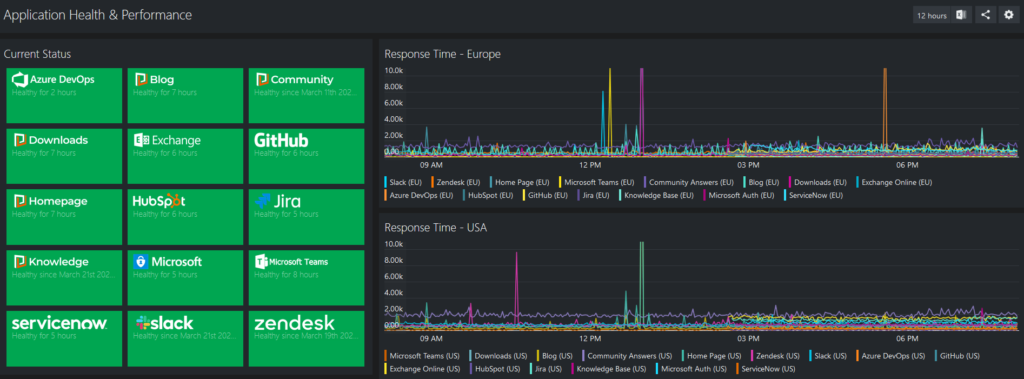The width and height of the screenshot is (1024, 379).
Task: Toggle HubSpot (US) legend series
Action: click(x=495, y=369)
